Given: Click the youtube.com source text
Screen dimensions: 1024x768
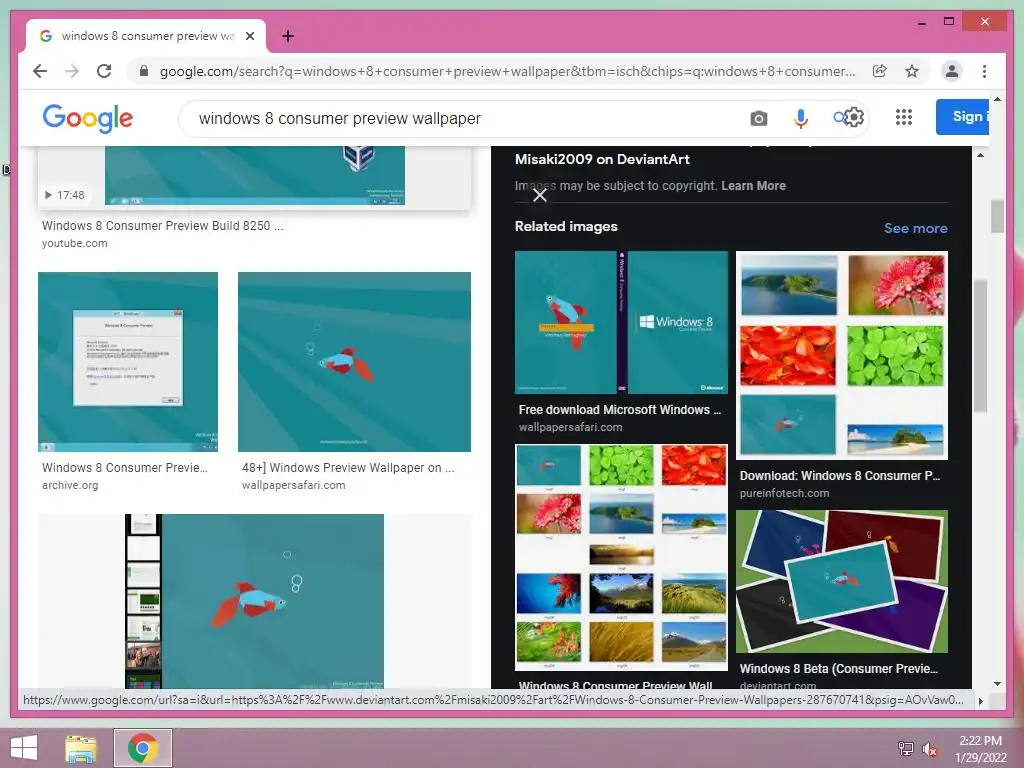Looking at the screenshot, I should click(74, 243).
